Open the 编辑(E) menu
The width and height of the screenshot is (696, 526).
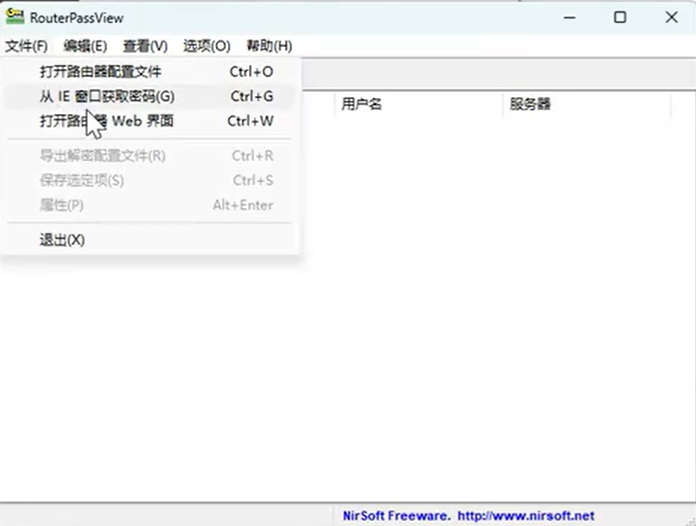pyautogui.click(x=85, y=46)
